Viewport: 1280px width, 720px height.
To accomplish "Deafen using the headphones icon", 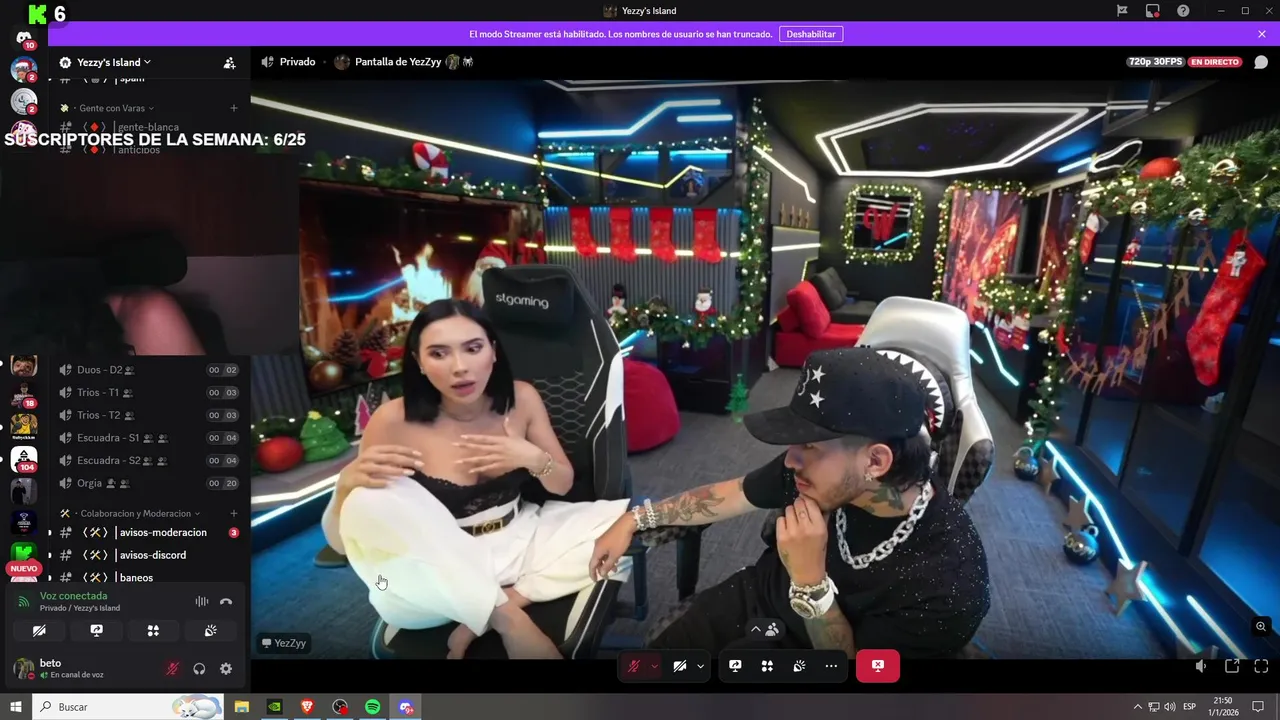I will (199, 669).
